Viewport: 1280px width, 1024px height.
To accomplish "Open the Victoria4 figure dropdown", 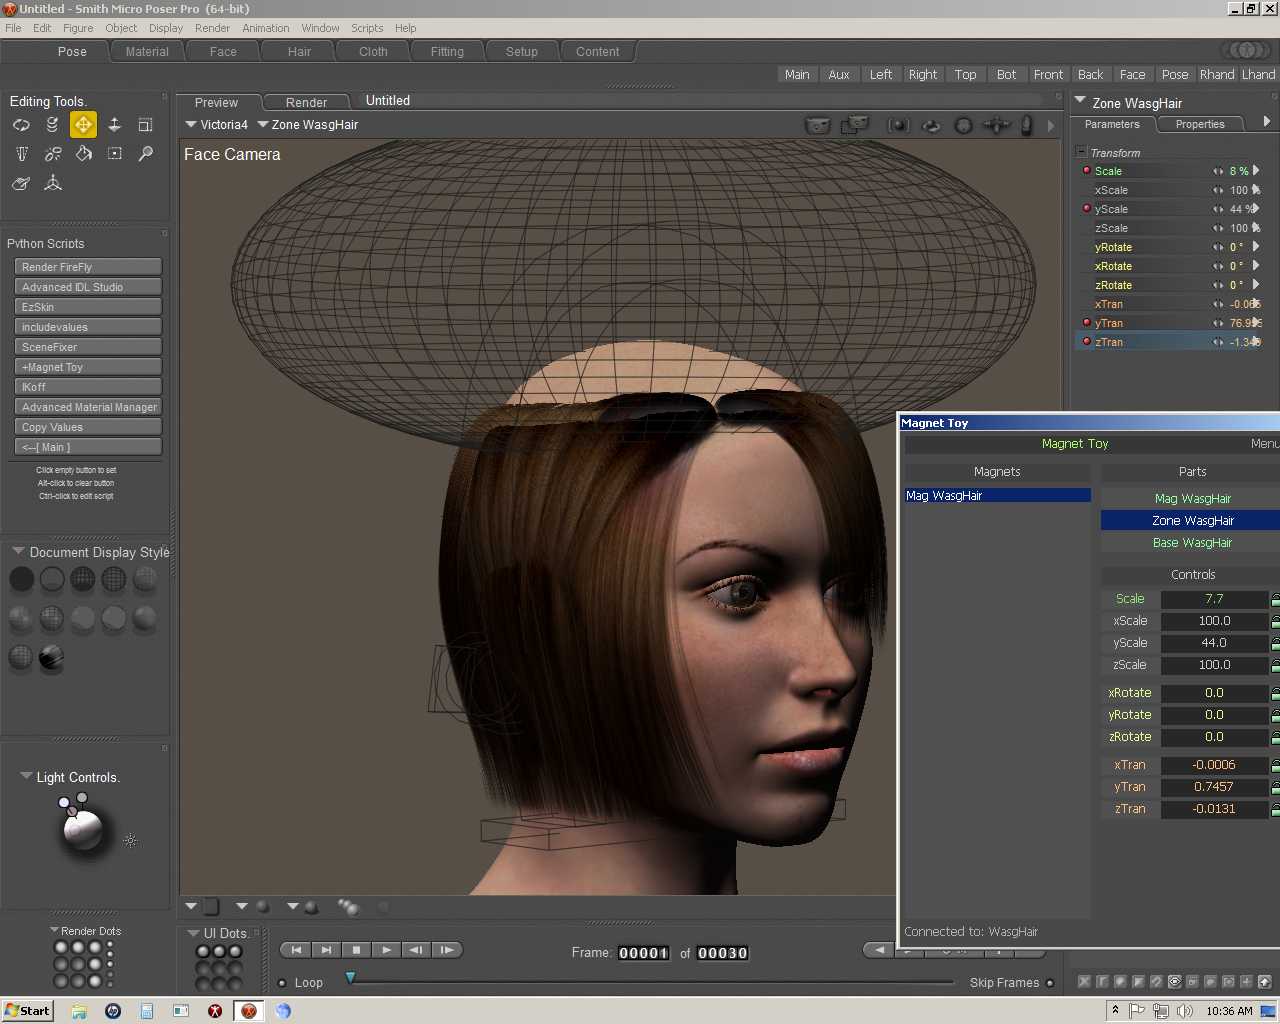I will (x=191, y=125).
